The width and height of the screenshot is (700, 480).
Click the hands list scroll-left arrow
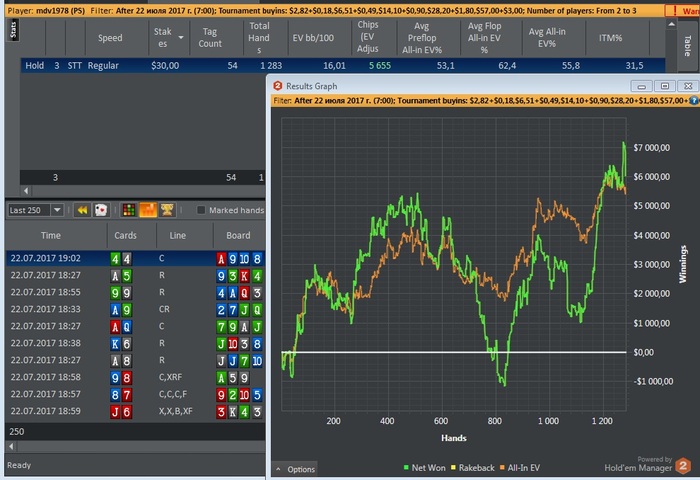tap(12, 446)
